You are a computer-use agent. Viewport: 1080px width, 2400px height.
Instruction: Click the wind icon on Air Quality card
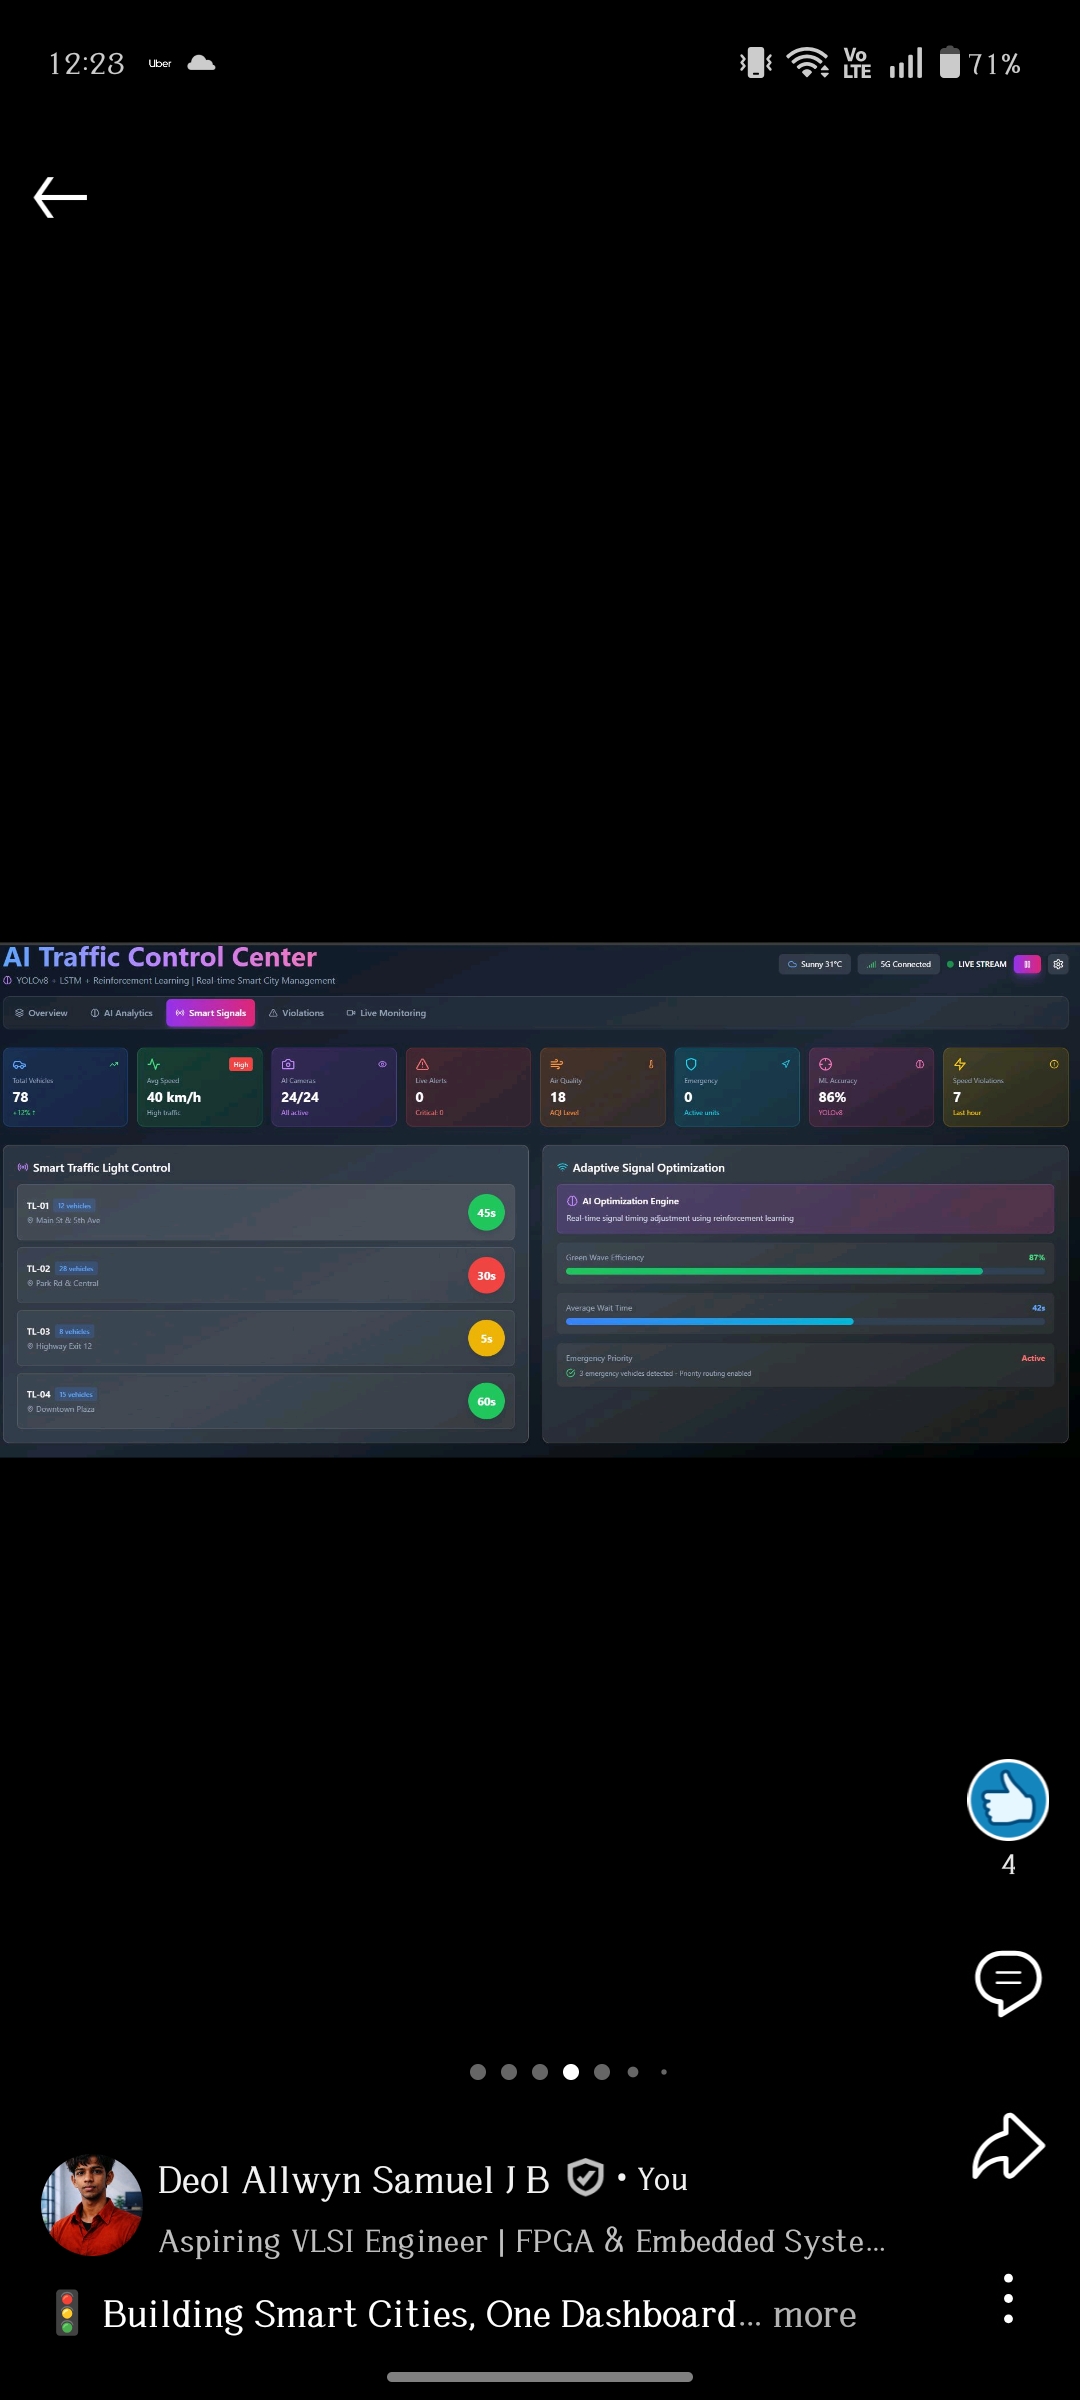point(557,1064)
